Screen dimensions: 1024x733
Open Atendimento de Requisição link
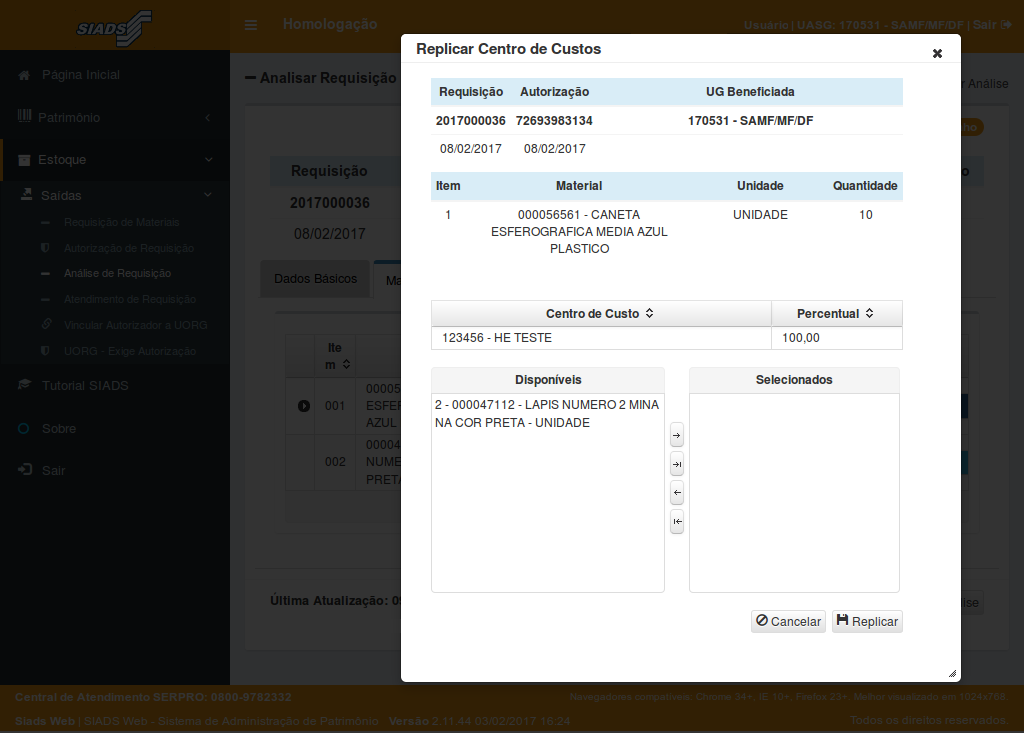pos(130,299)
